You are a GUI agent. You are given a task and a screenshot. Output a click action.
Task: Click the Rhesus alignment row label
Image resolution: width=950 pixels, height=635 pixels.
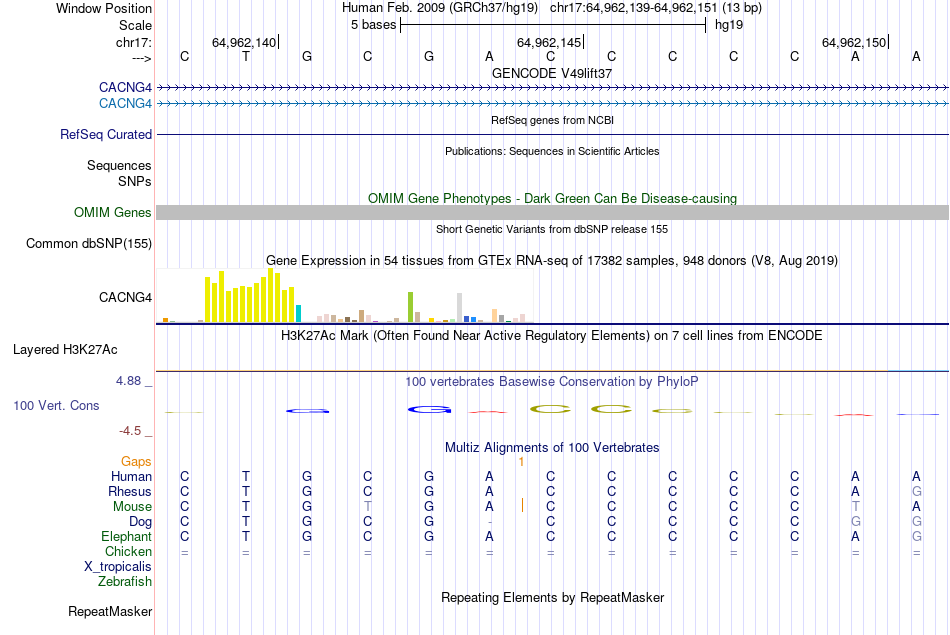(x=130, y=491)
